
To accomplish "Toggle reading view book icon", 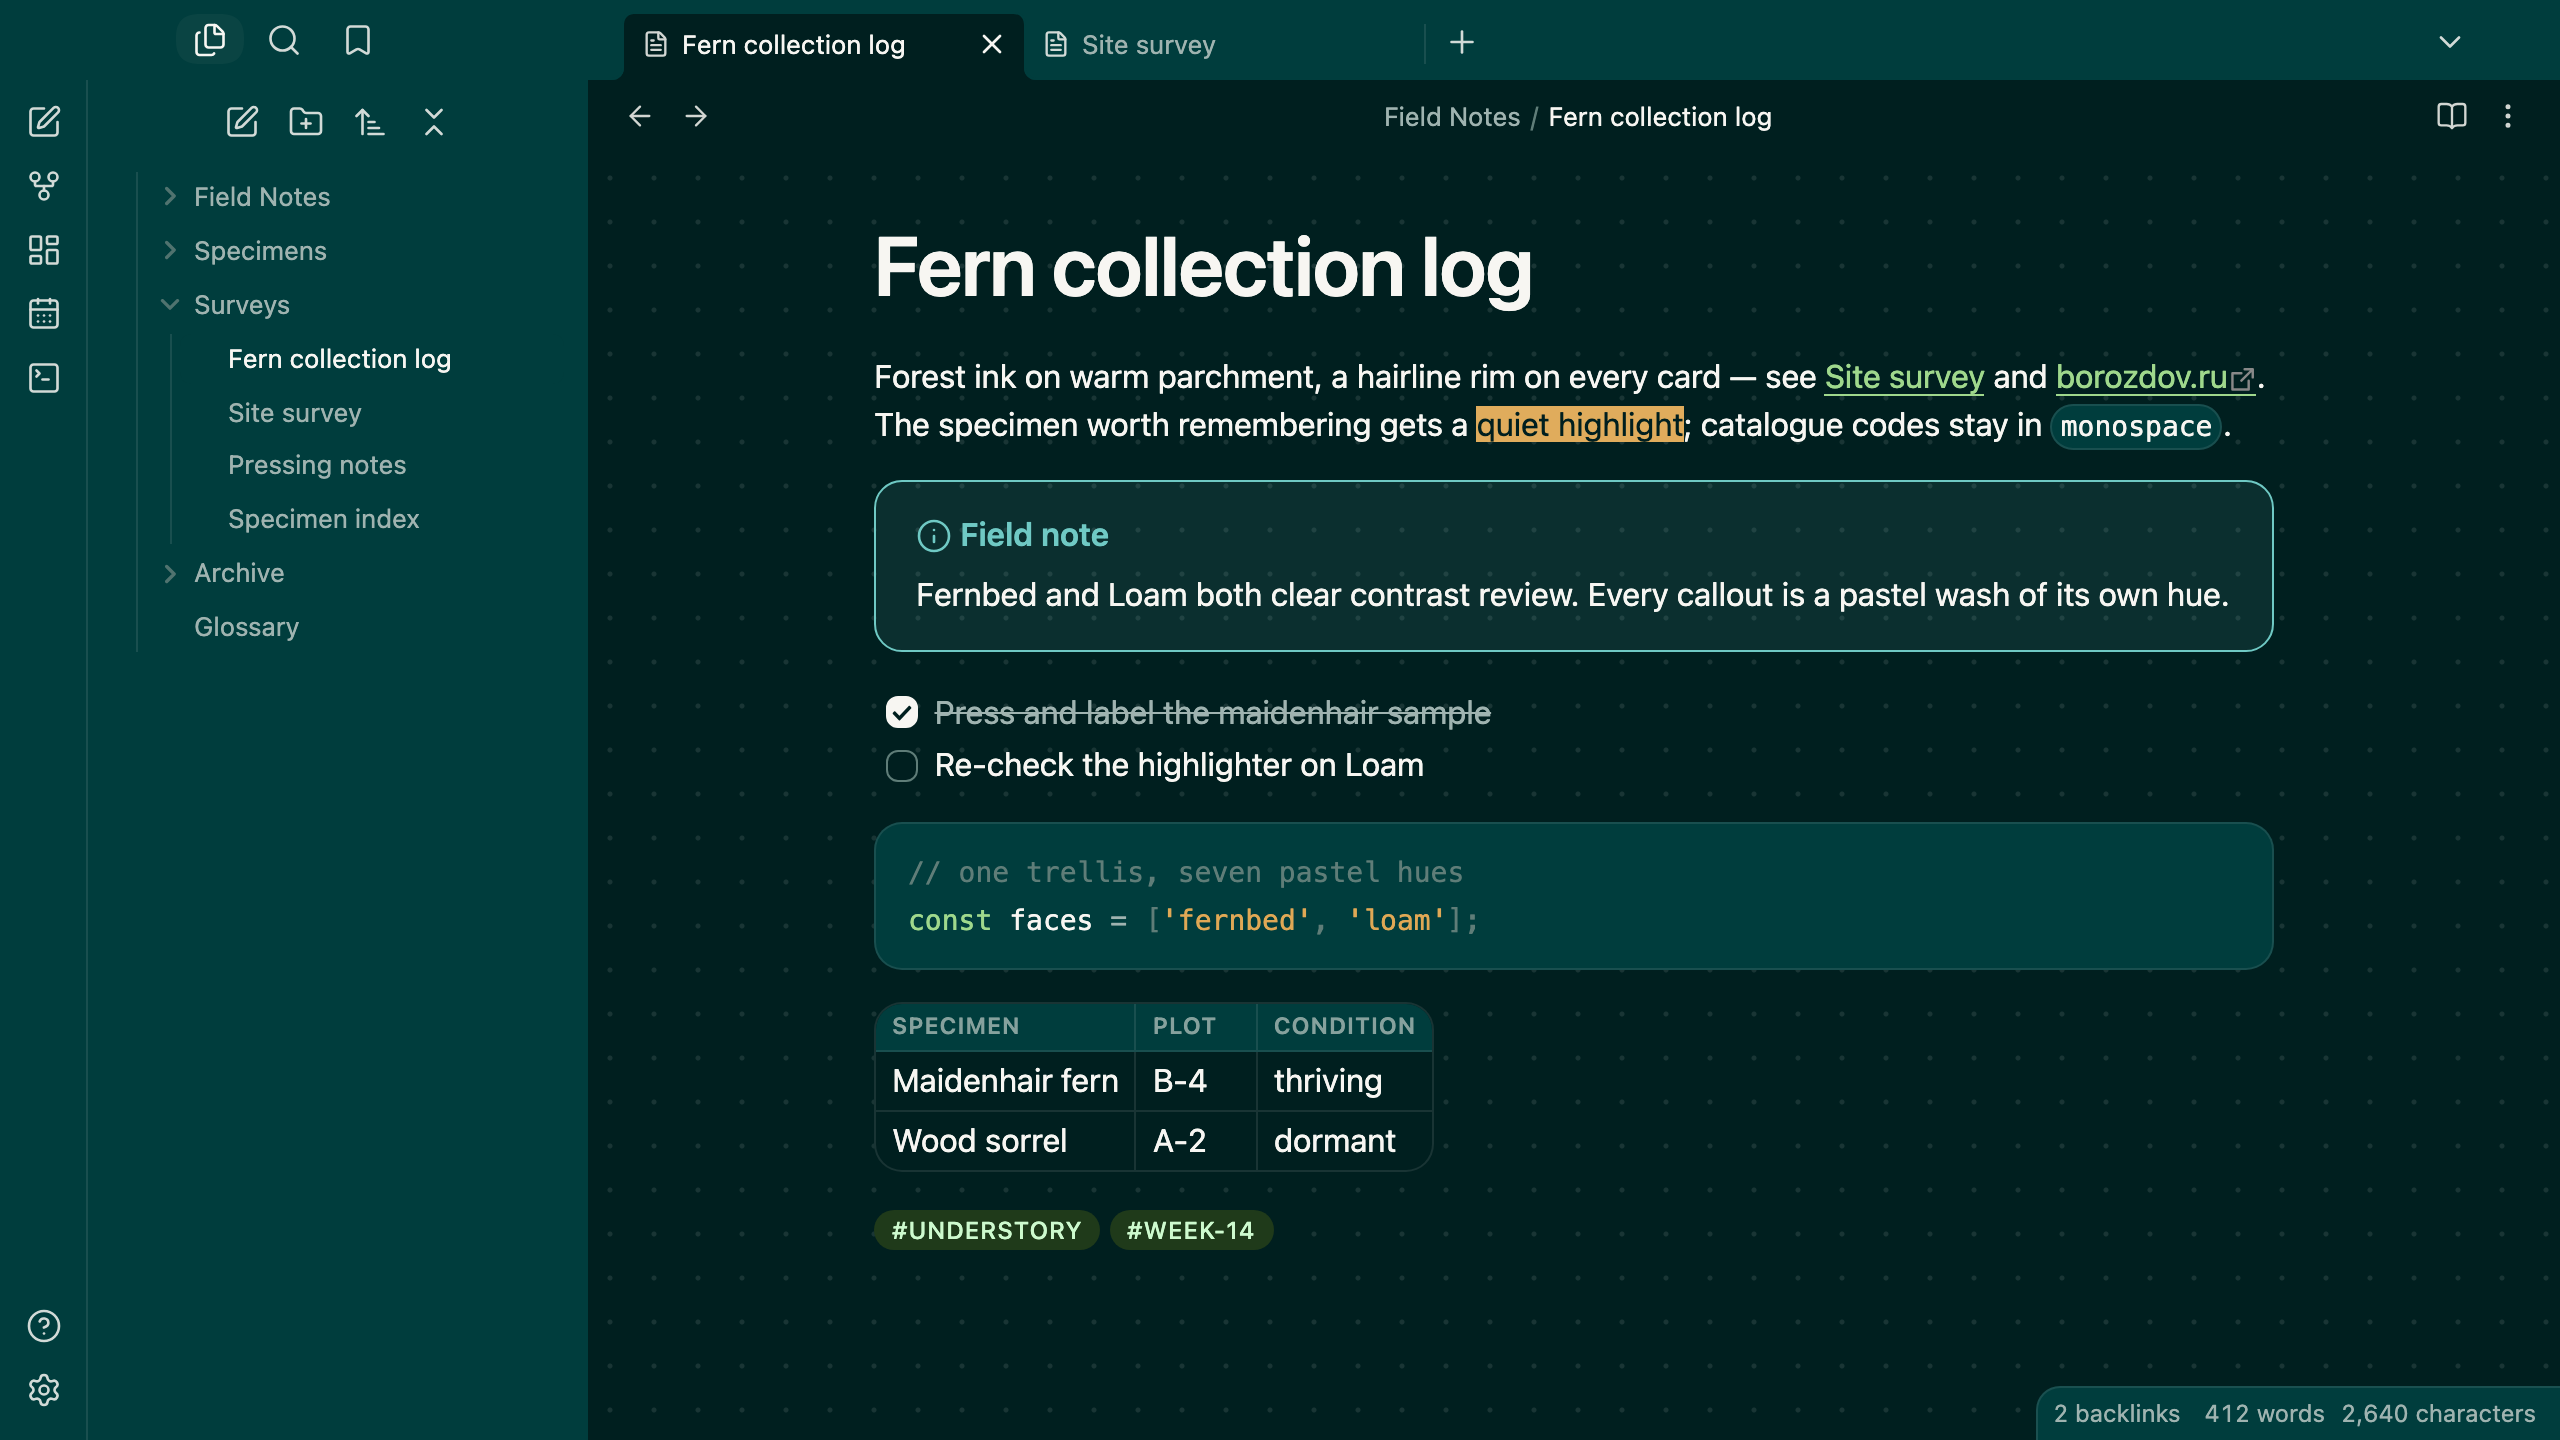I will click(x=2452, y=117).
